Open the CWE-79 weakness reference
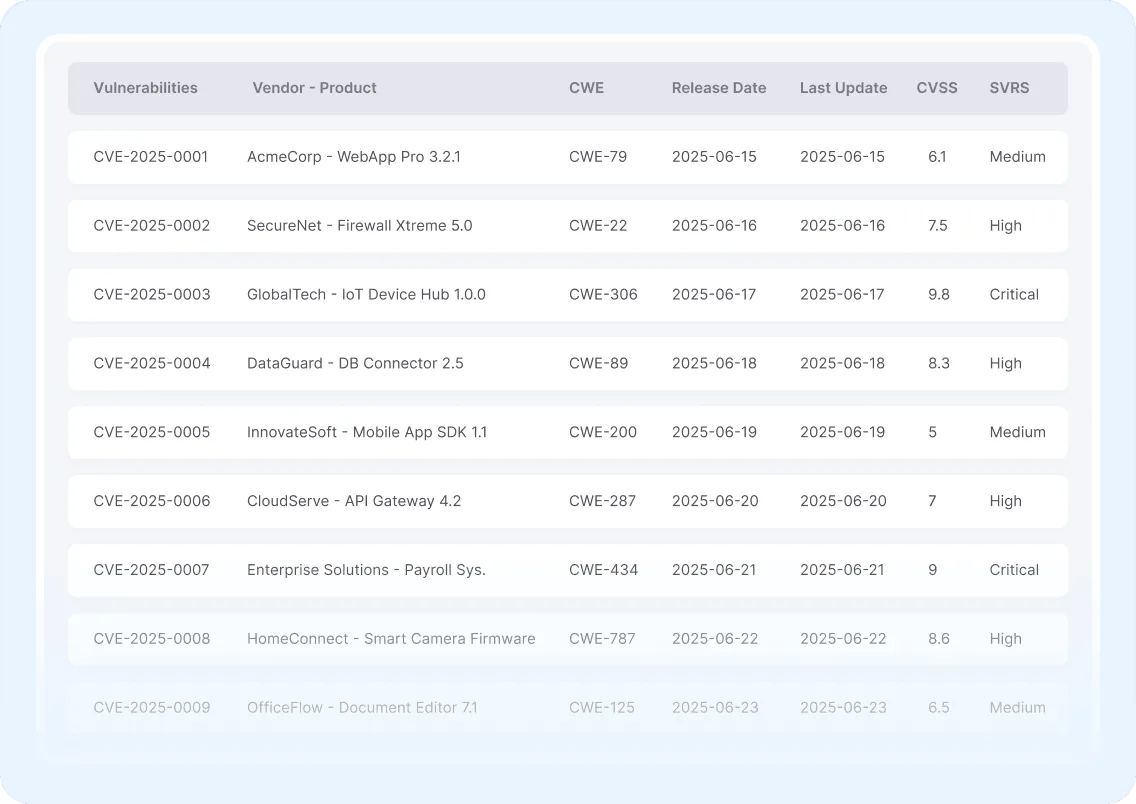The image size is (1136, 804). [x=598, y=157]
